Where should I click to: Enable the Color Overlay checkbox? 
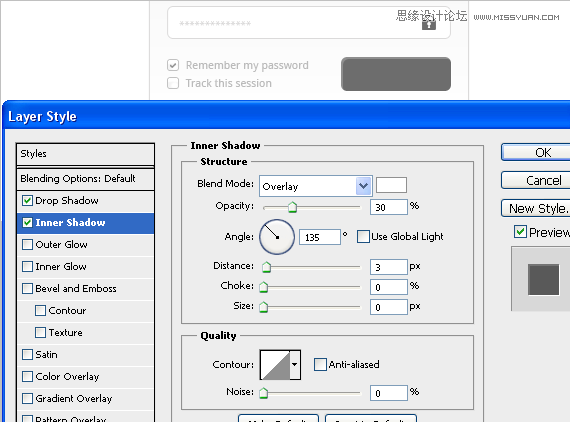27,377
